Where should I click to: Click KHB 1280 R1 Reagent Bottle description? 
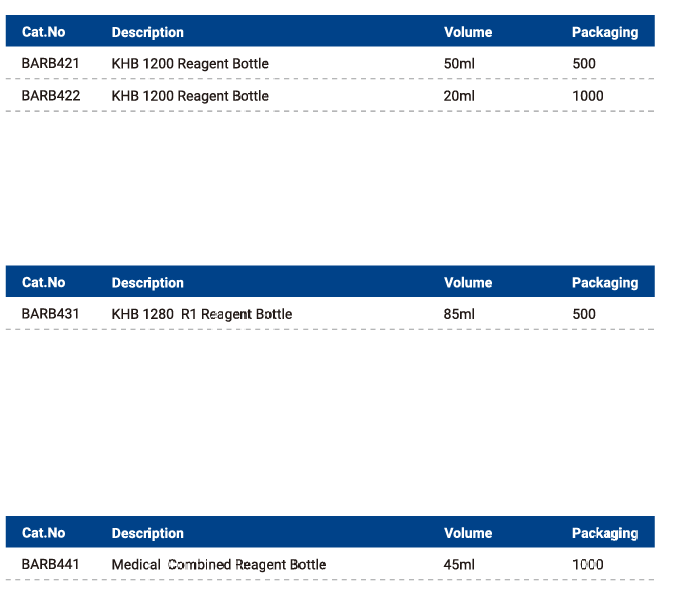tap(202, 315)
